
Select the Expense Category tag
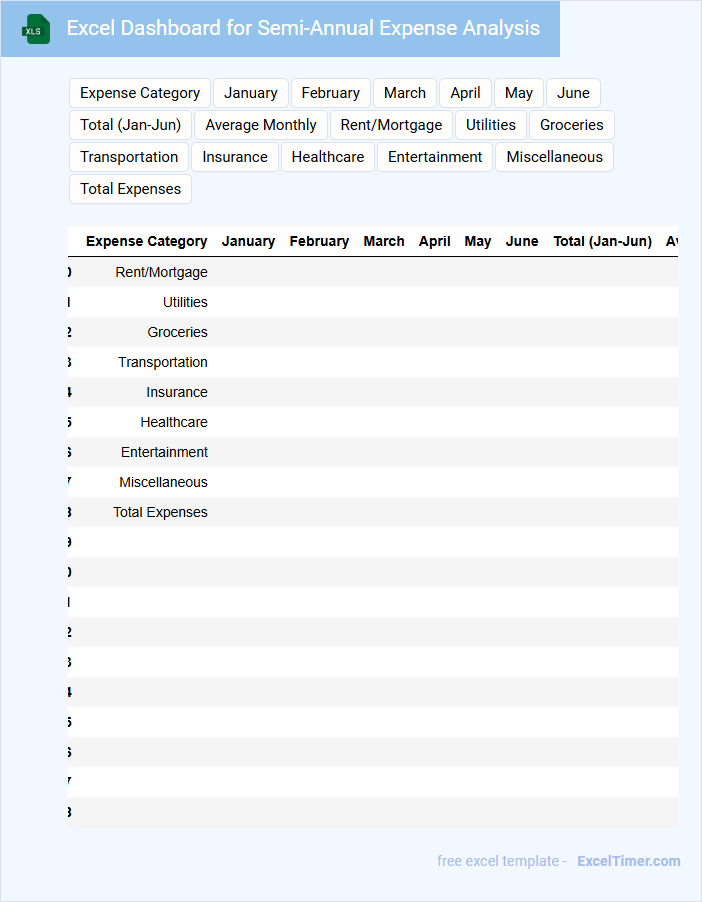pos(140,93)
